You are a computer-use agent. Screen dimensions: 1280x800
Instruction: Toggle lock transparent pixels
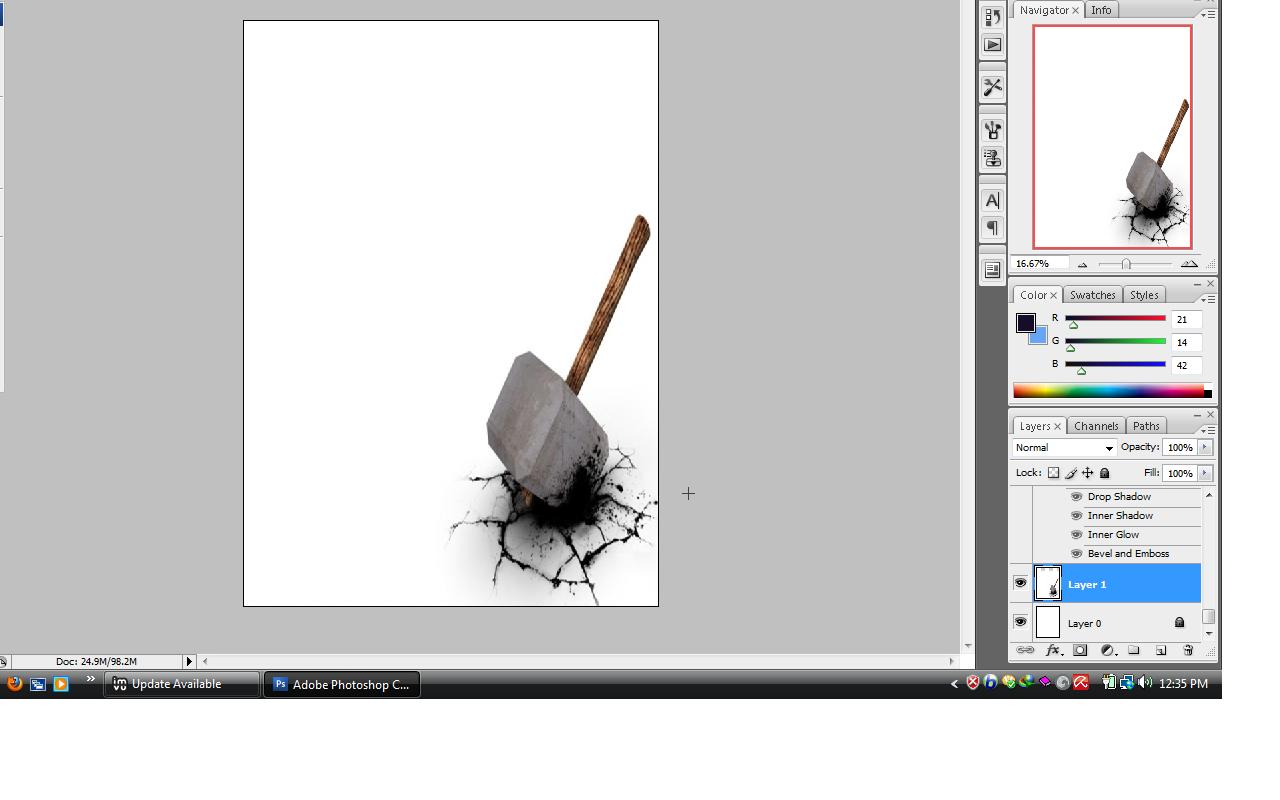(x=1053, y=473)
